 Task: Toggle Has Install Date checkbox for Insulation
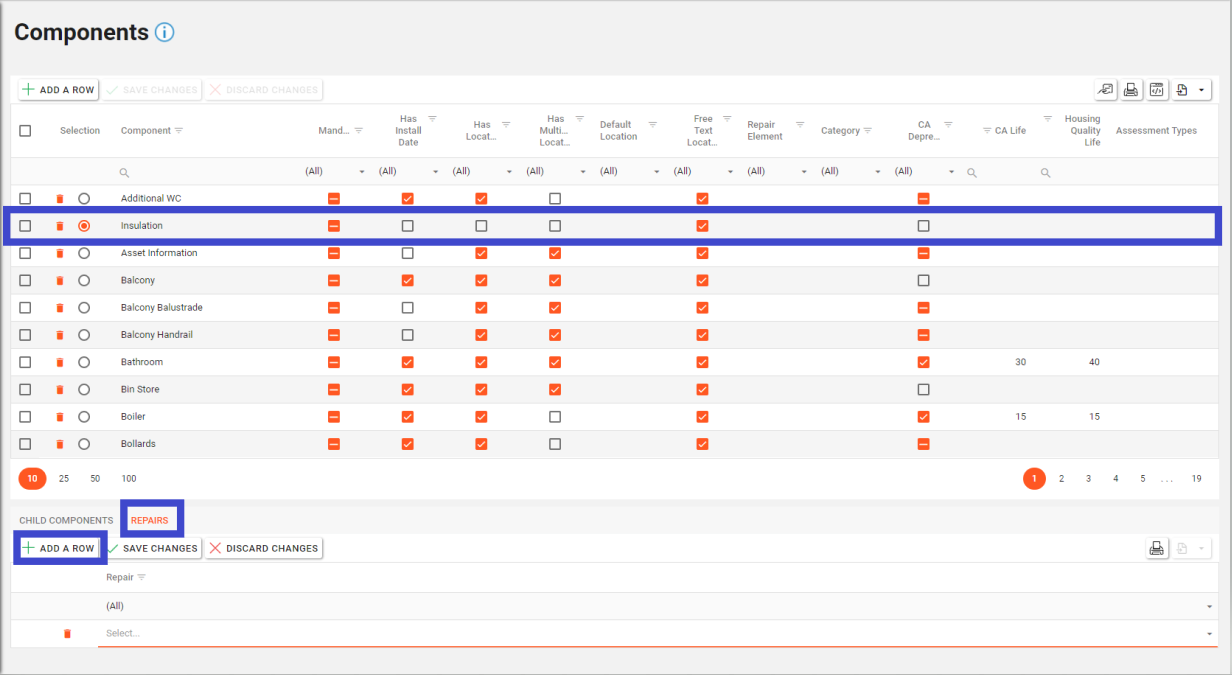pyautogui.click(x=407, y=226)
